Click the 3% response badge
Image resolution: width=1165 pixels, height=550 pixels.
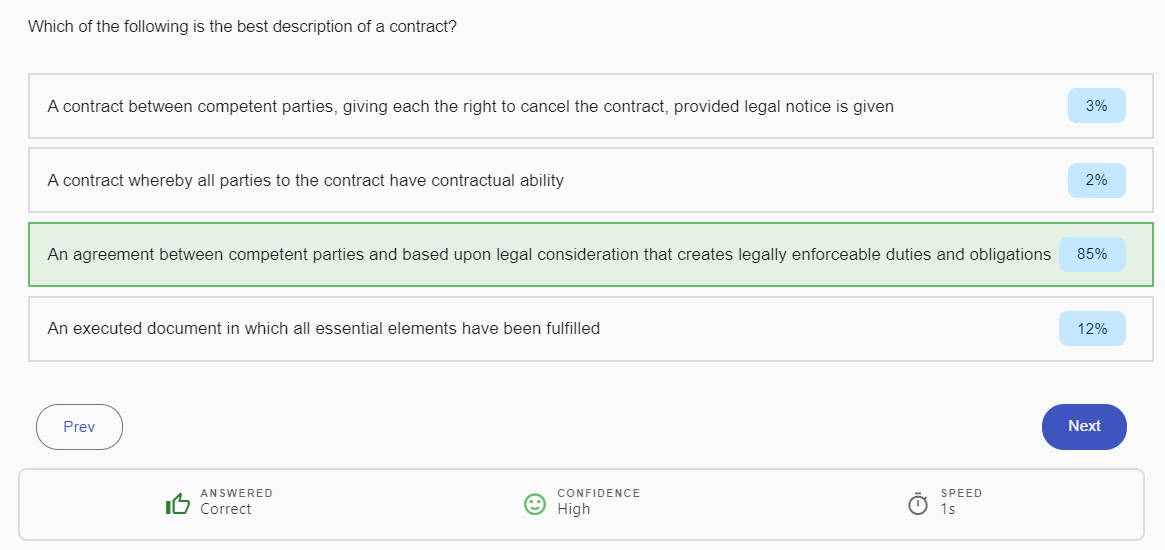1097,106
